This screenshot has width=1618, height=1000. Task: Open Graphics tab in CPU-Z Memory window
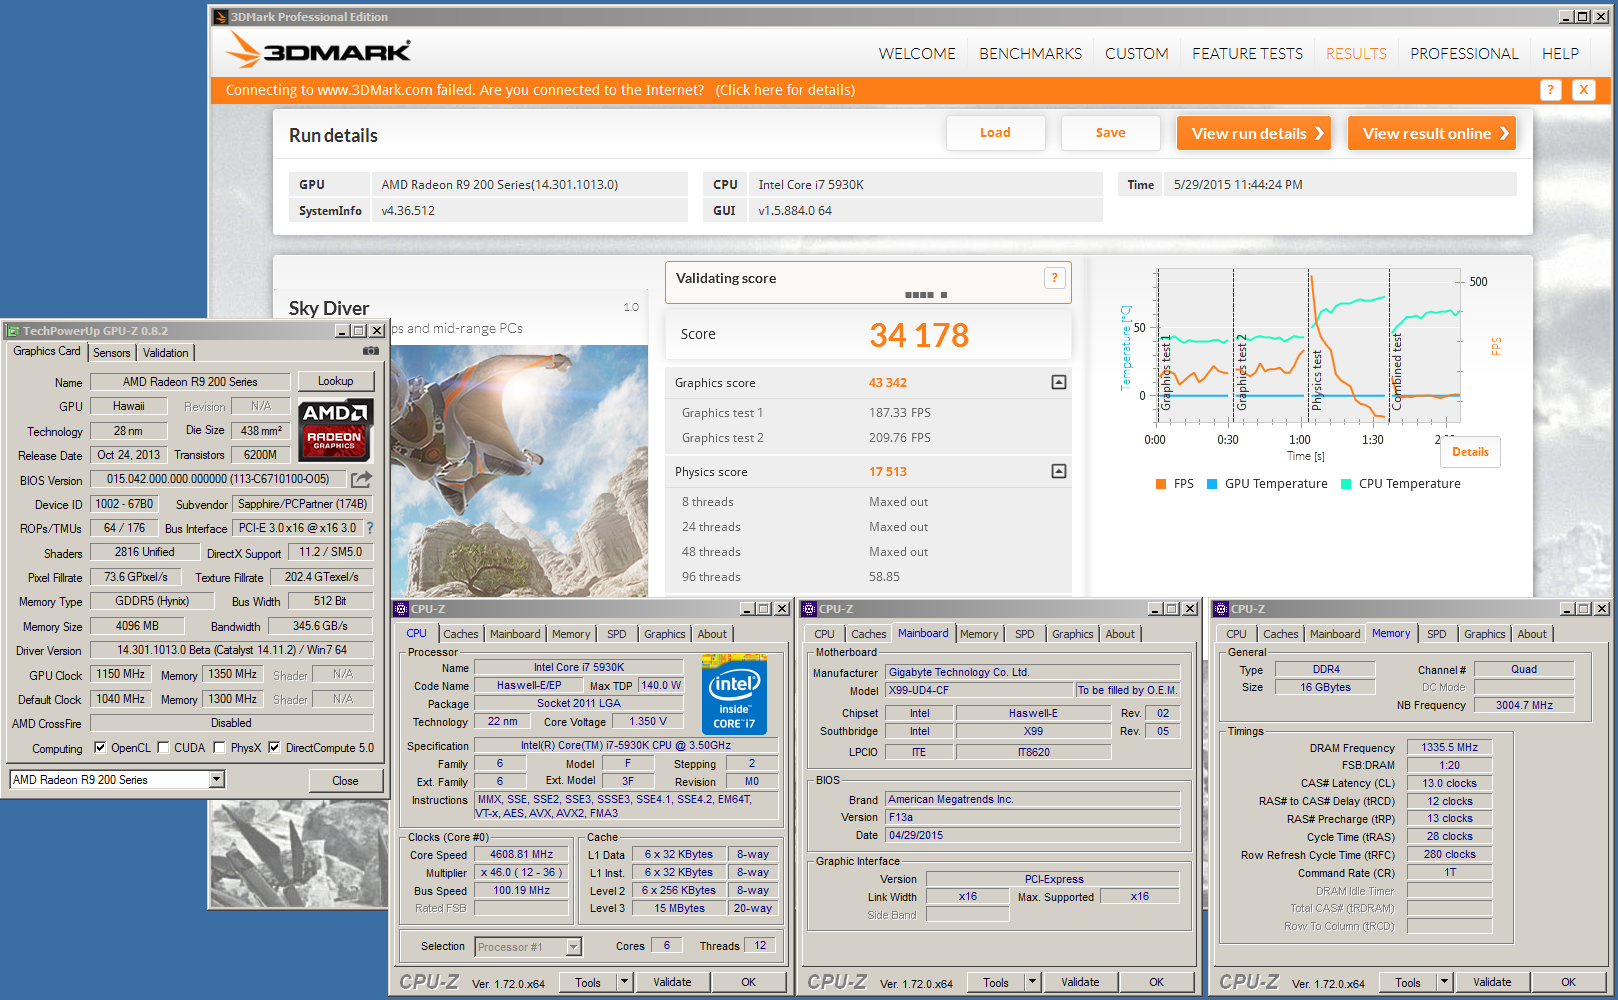point(1484,634)
